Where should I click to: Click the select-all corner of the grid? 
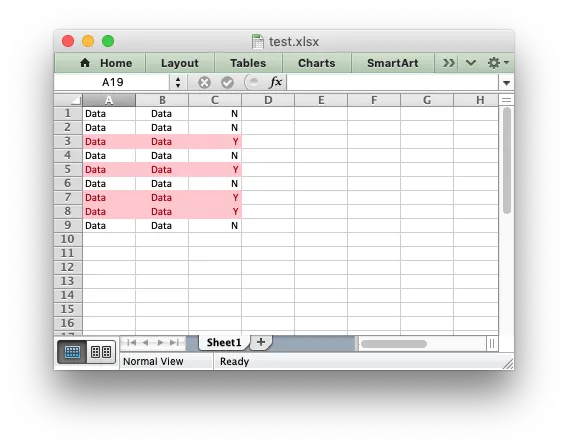coord(68,100)
